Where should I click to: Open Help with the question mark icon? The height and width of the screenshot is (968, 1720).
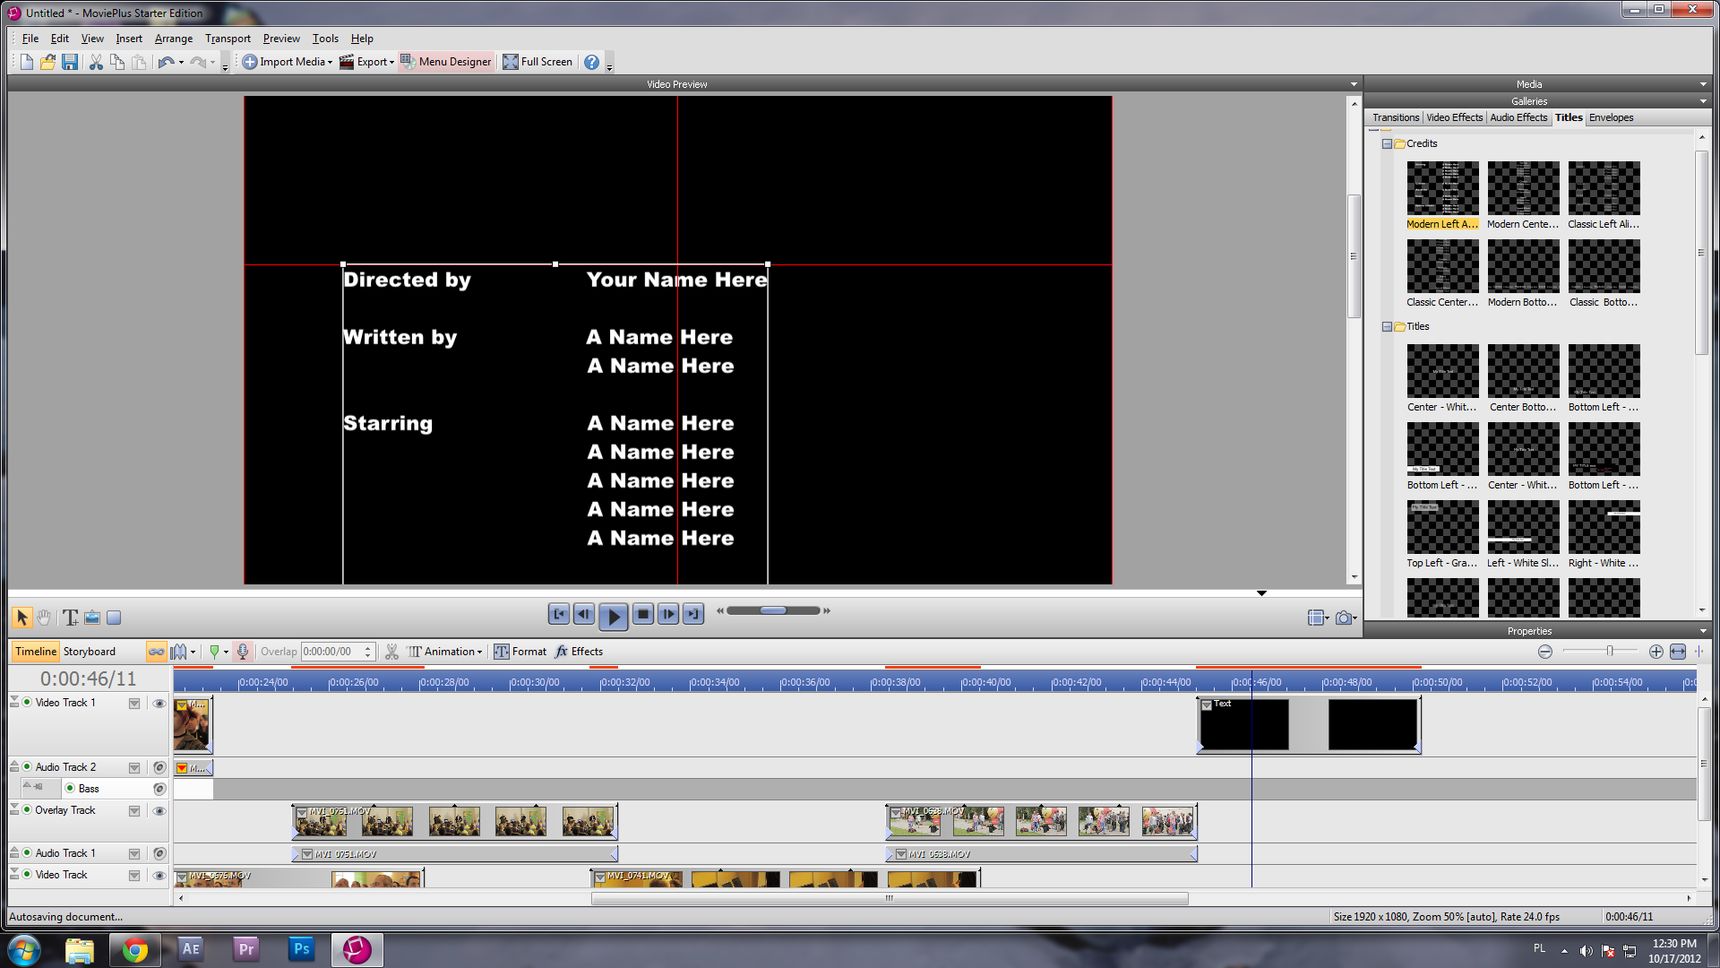(x=592, y=62)
